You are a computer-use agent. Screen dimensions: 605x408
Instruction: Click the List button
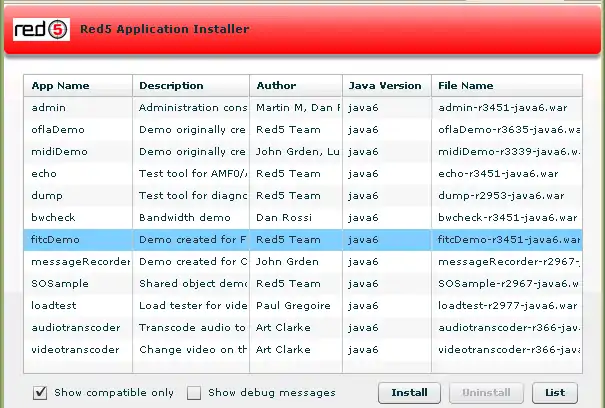click(x=554, y=393)
